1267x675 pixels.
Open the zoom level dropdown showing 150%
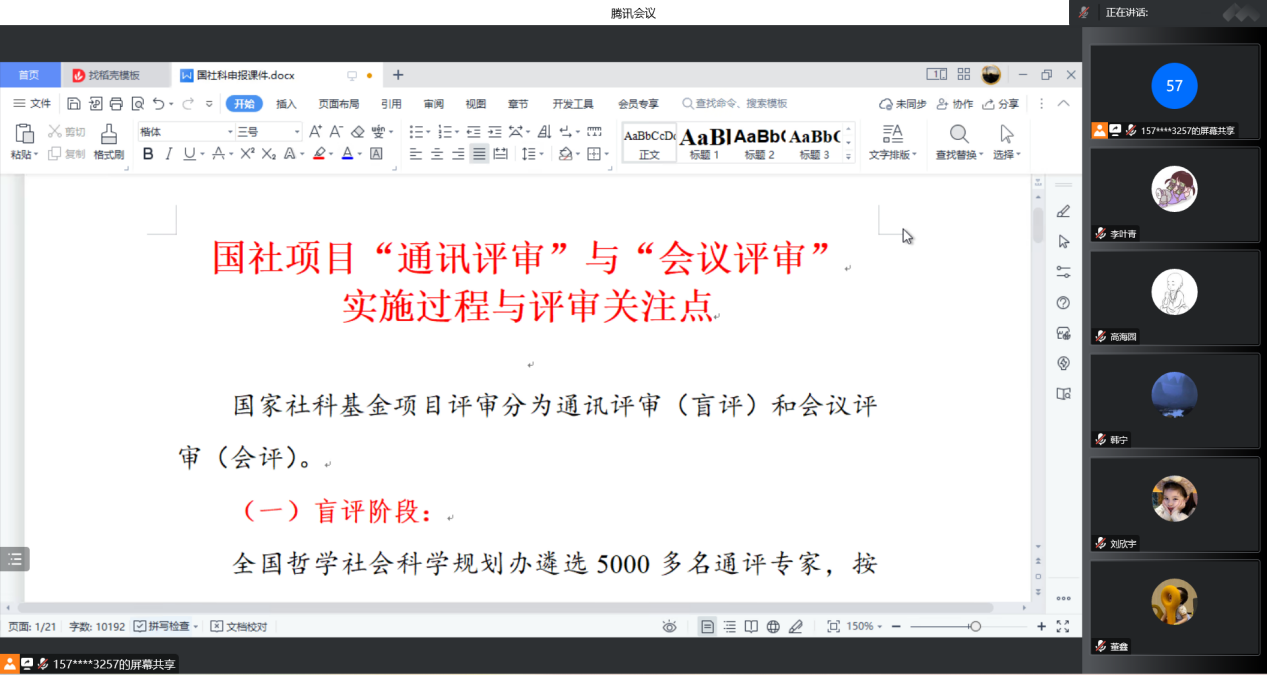coord(862,625)
